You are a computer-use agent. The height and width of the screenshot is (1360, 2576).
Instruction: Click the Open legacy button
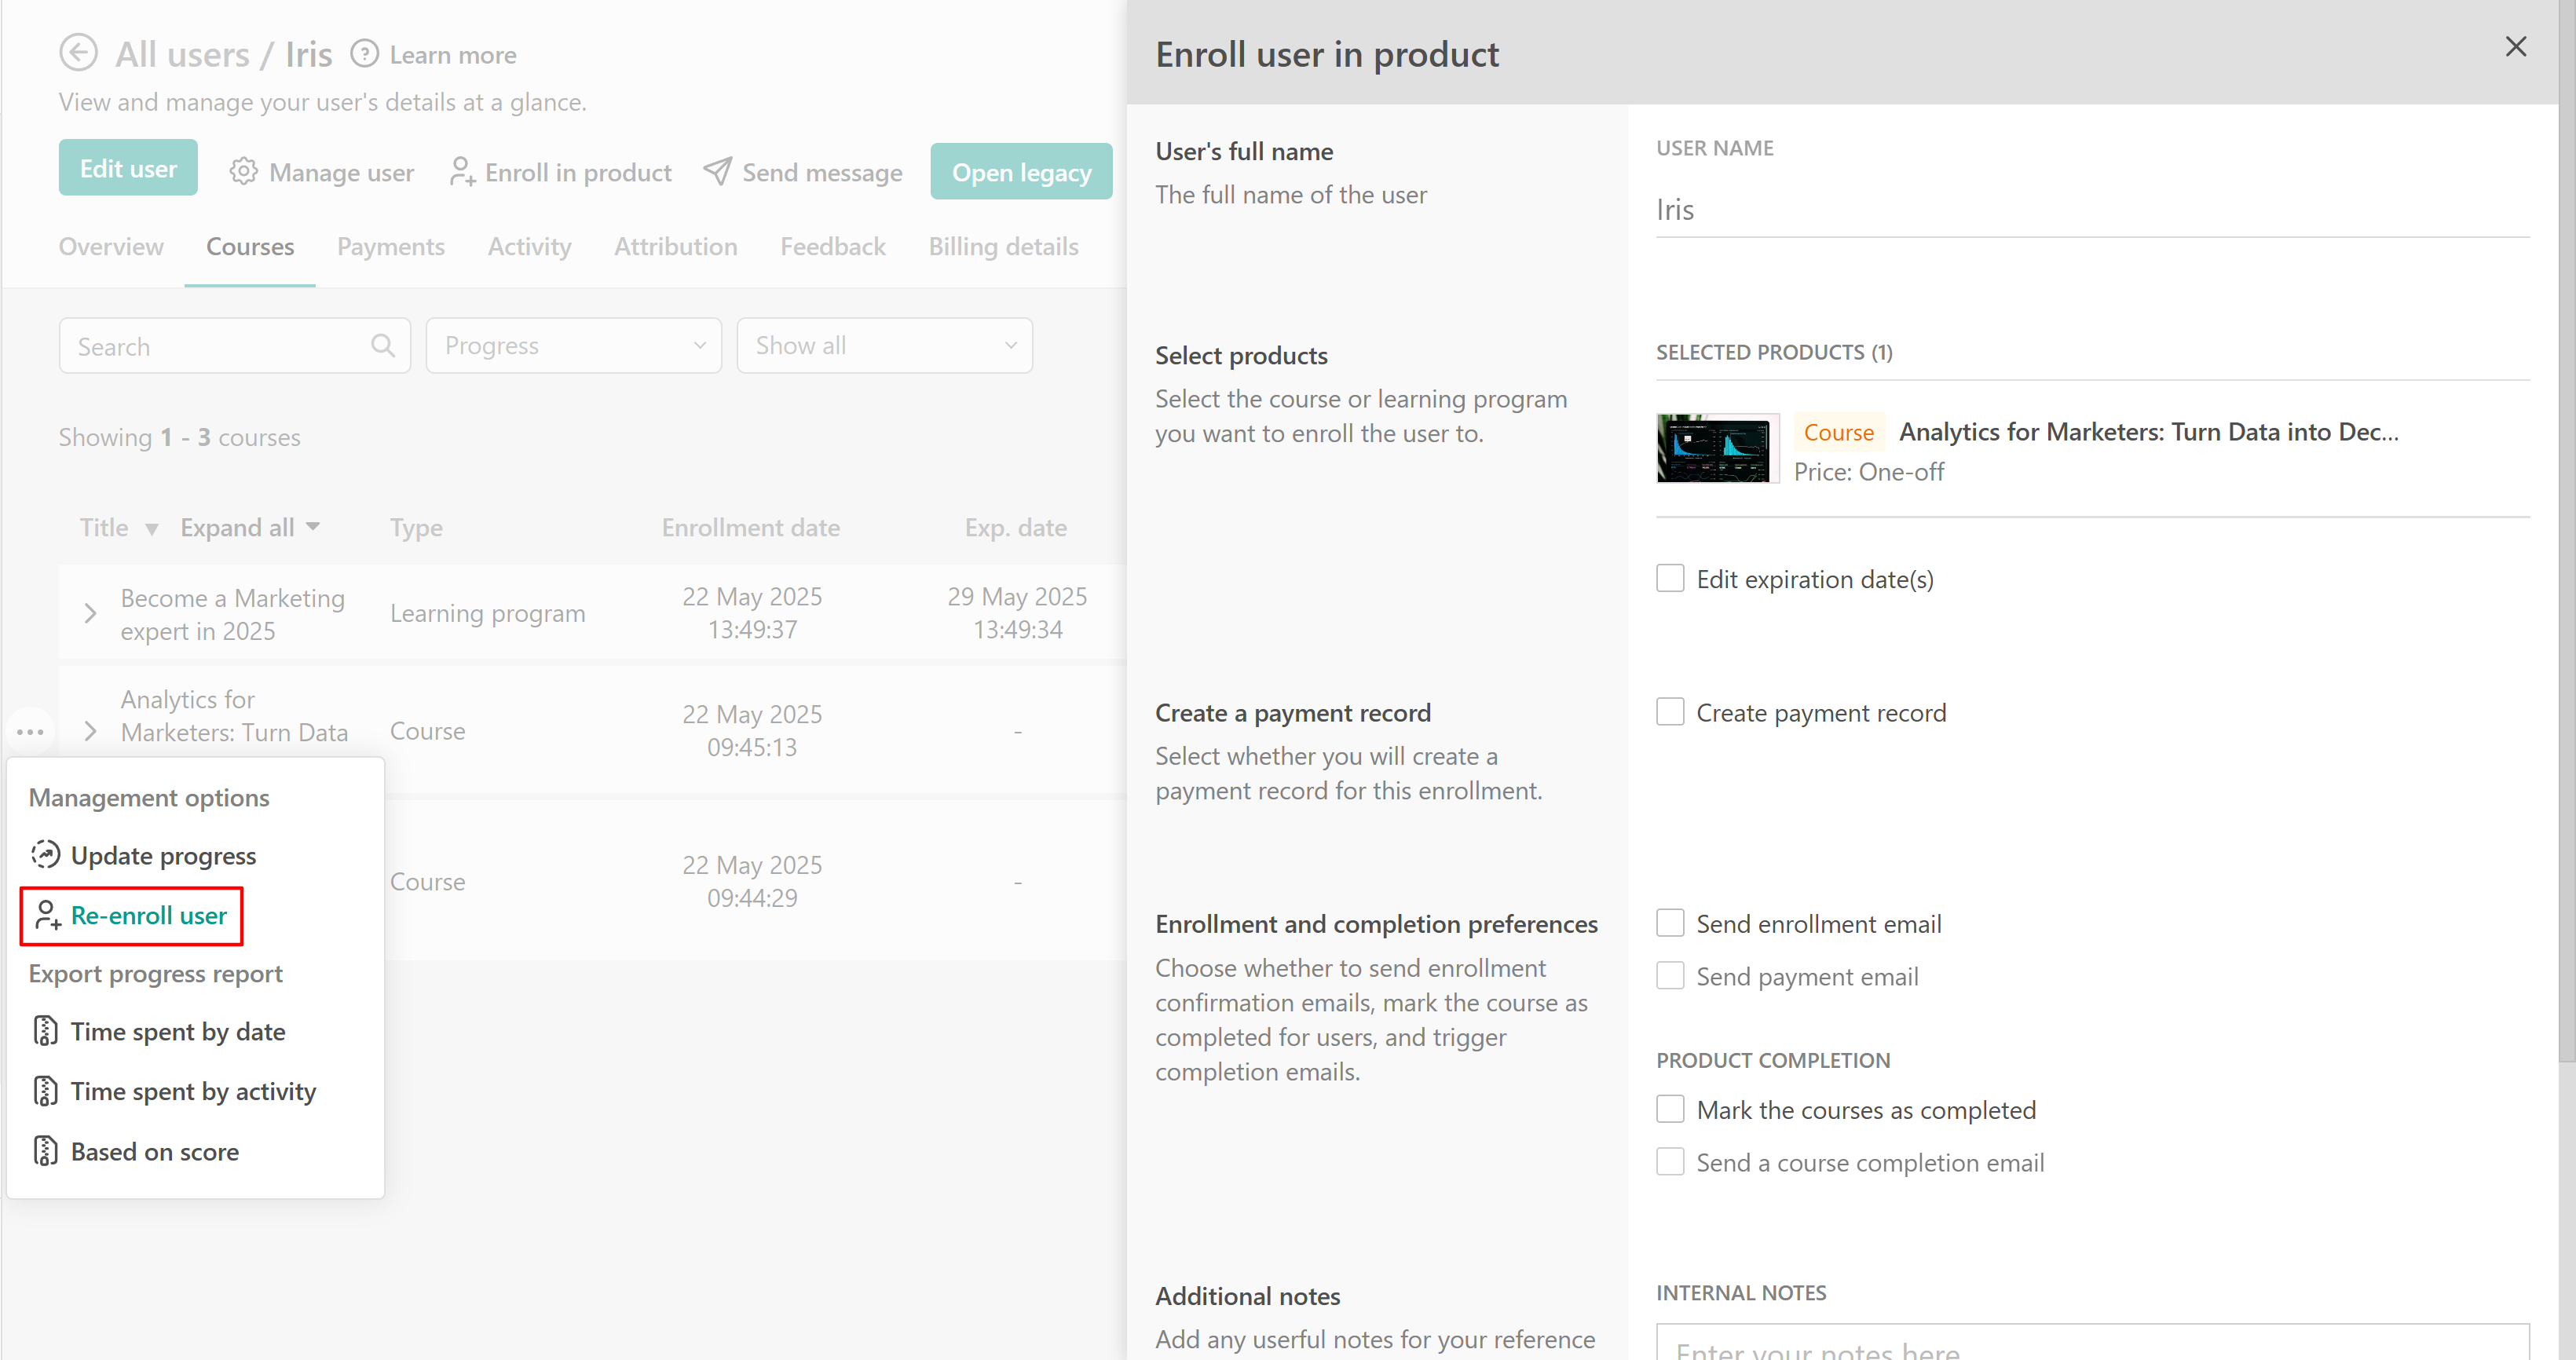click(1020, 172)
